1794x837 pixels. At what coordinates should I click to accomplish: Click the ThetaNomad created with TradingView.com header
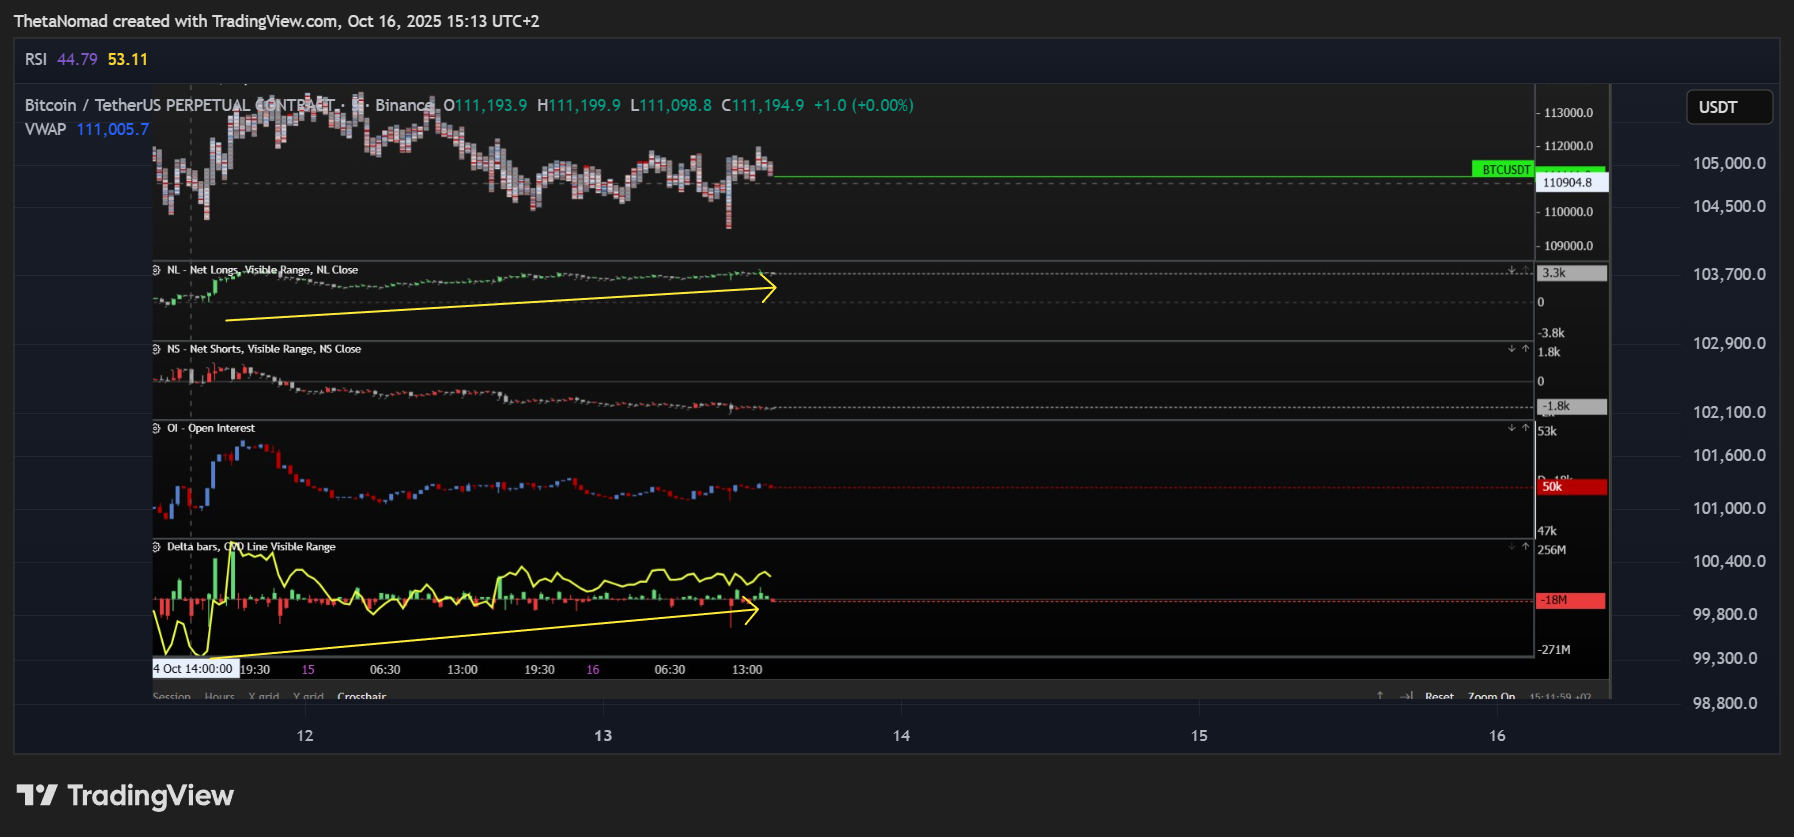pyautogui.click(x=277, y=21)
